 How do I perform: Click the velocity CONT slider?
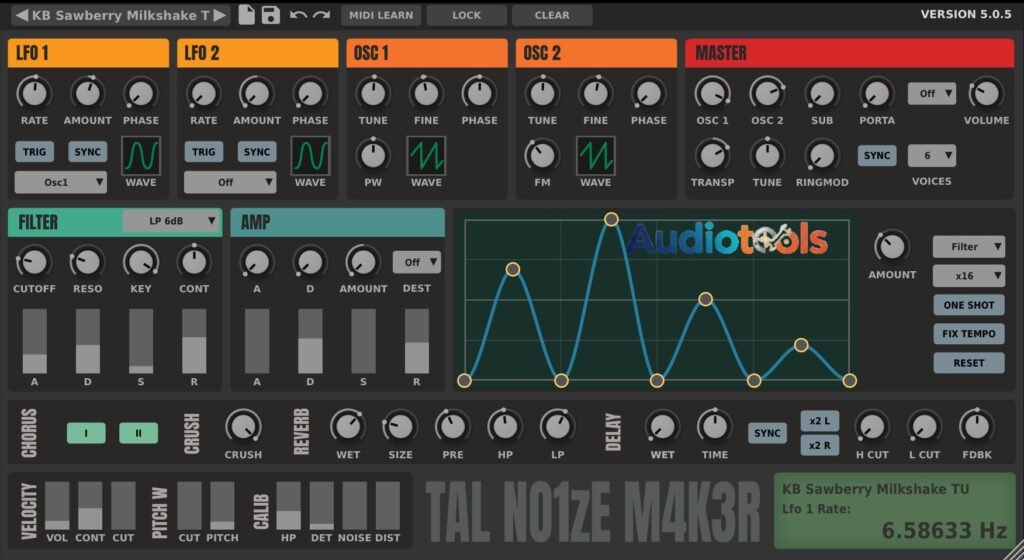pos(90,506)
